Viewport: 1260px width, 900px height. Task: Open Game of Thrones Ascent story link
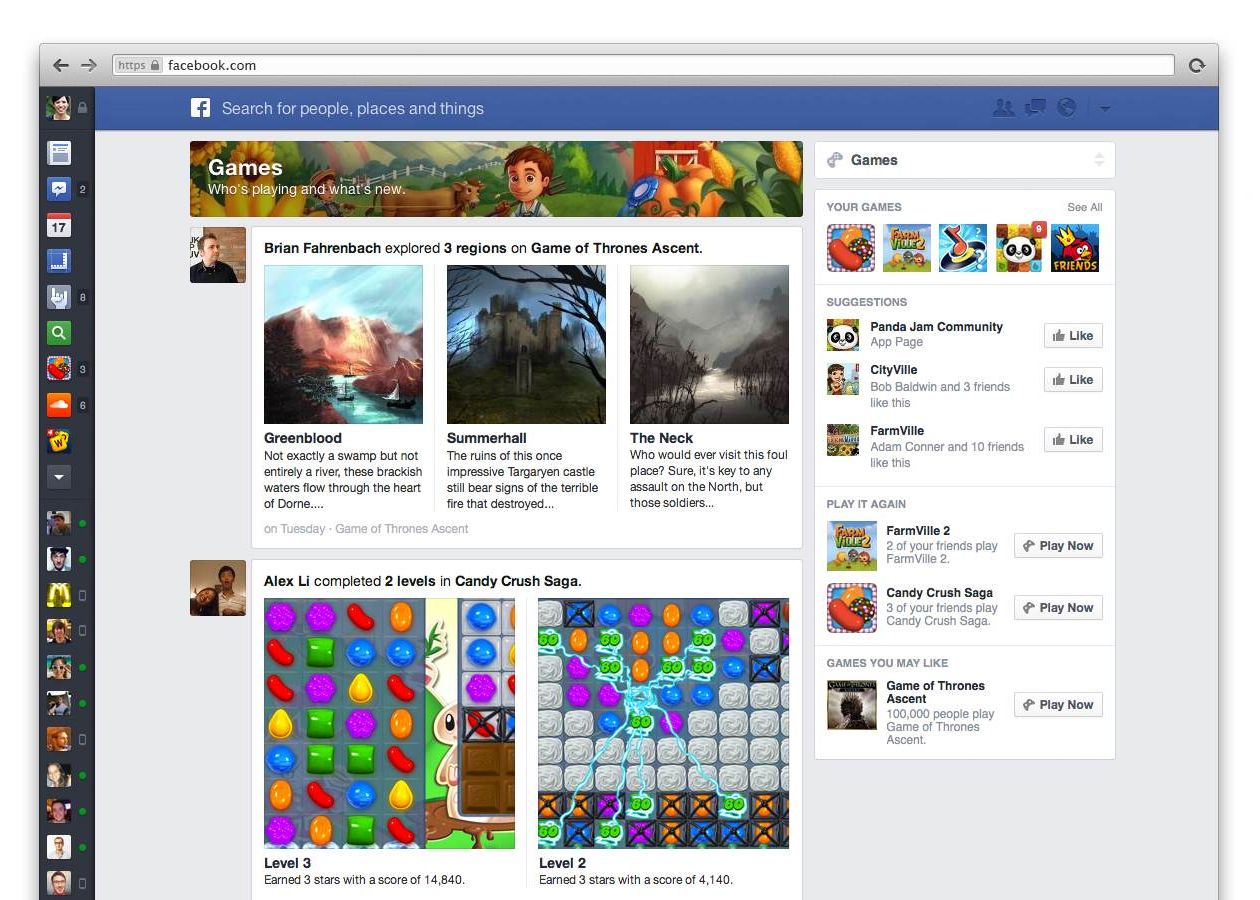click(615, 248)
